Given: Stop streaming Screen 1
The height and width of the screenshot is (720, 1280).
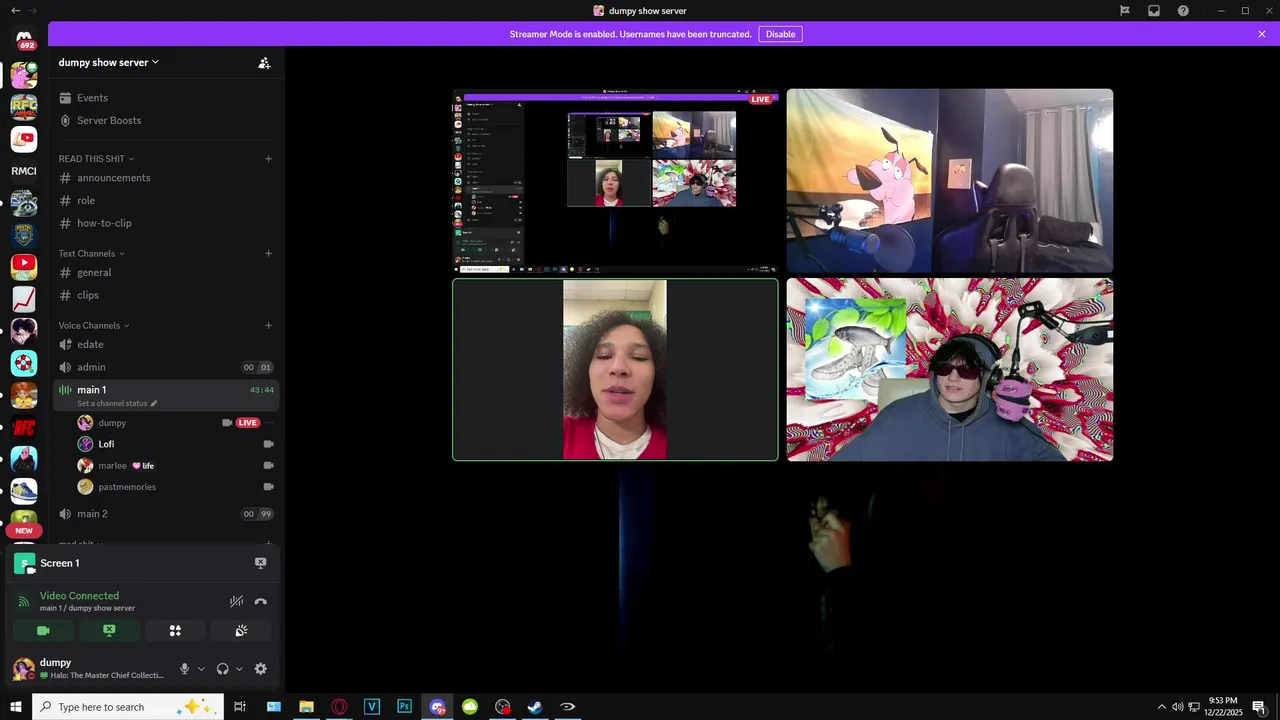Looking at the screenshot, I should (x=260, y=563).
